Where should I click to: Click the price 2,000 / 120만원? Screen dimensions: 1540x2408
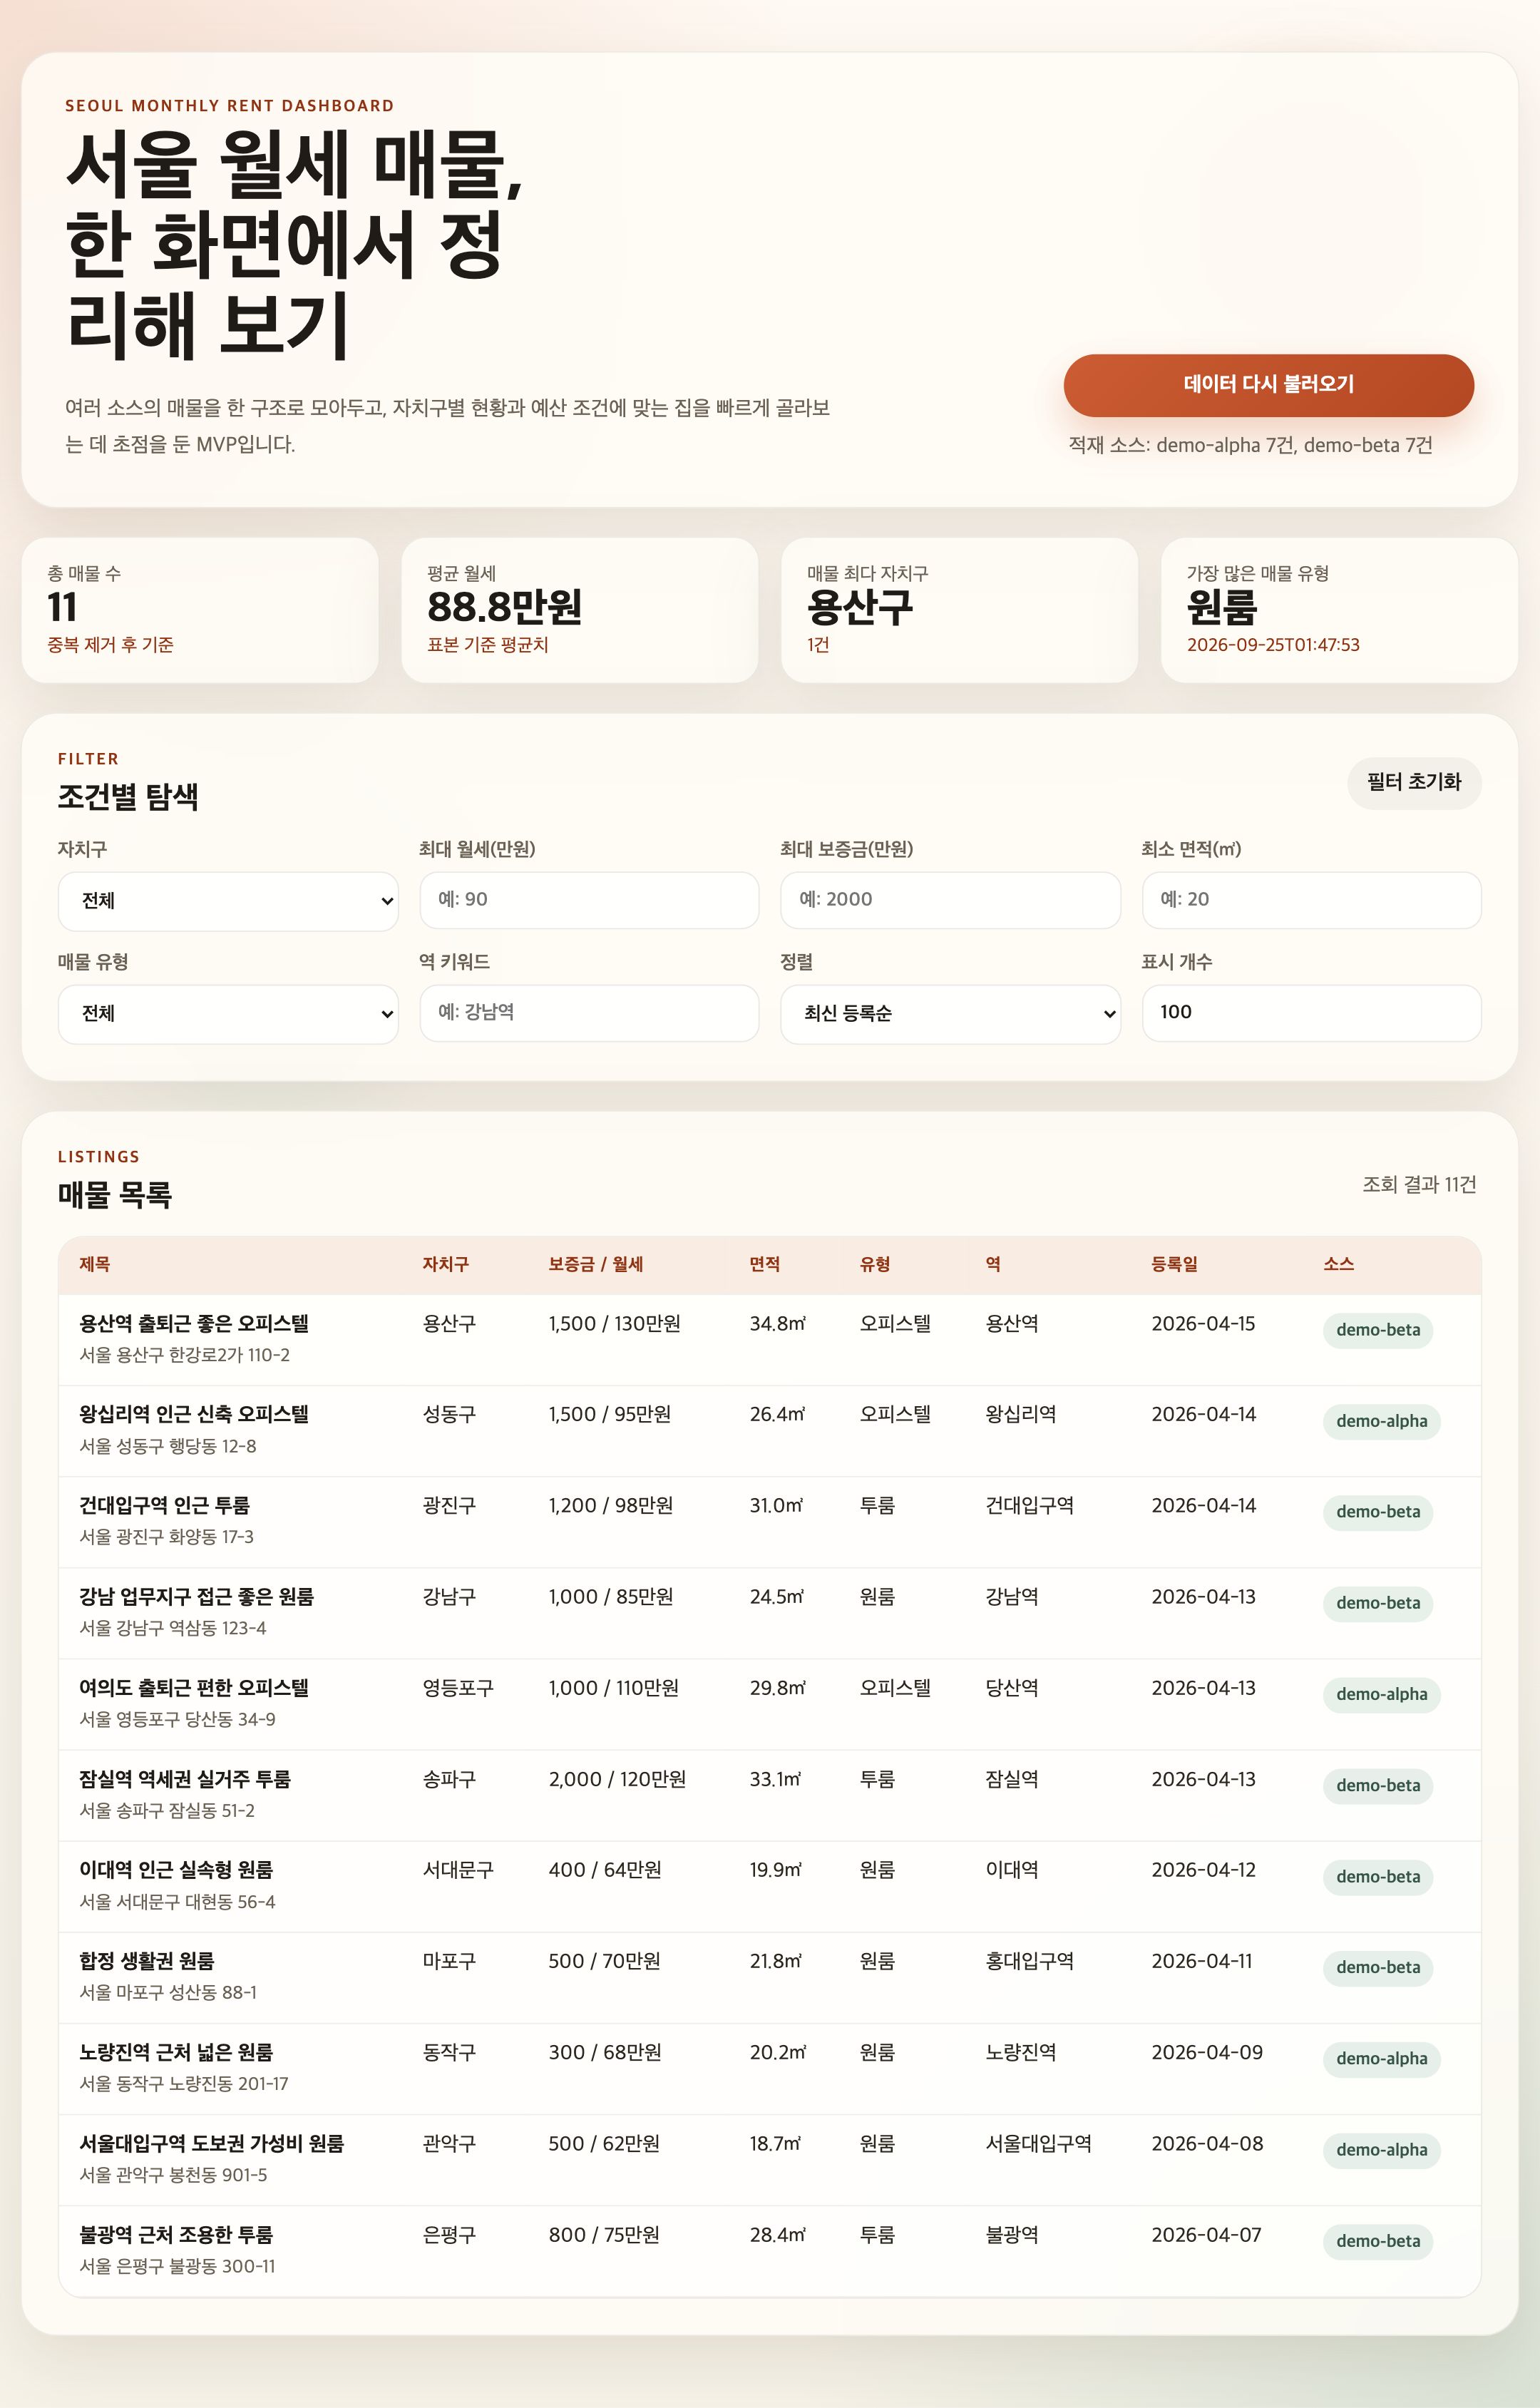[617, 1779]
